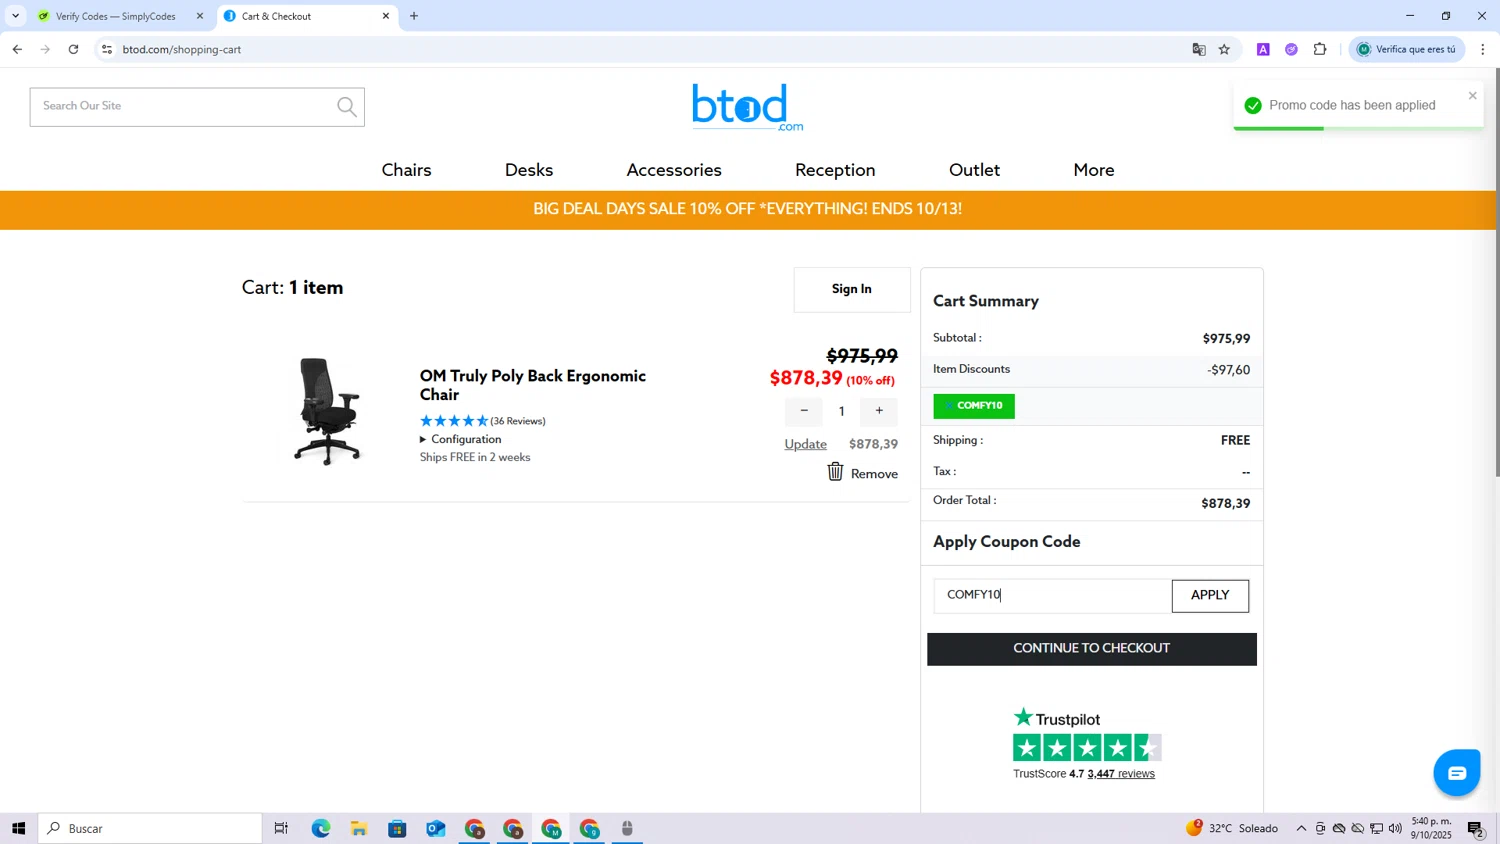Screen dimensions: 1500x844
Task: Open the More menu
Action: tap(1093, 170)
